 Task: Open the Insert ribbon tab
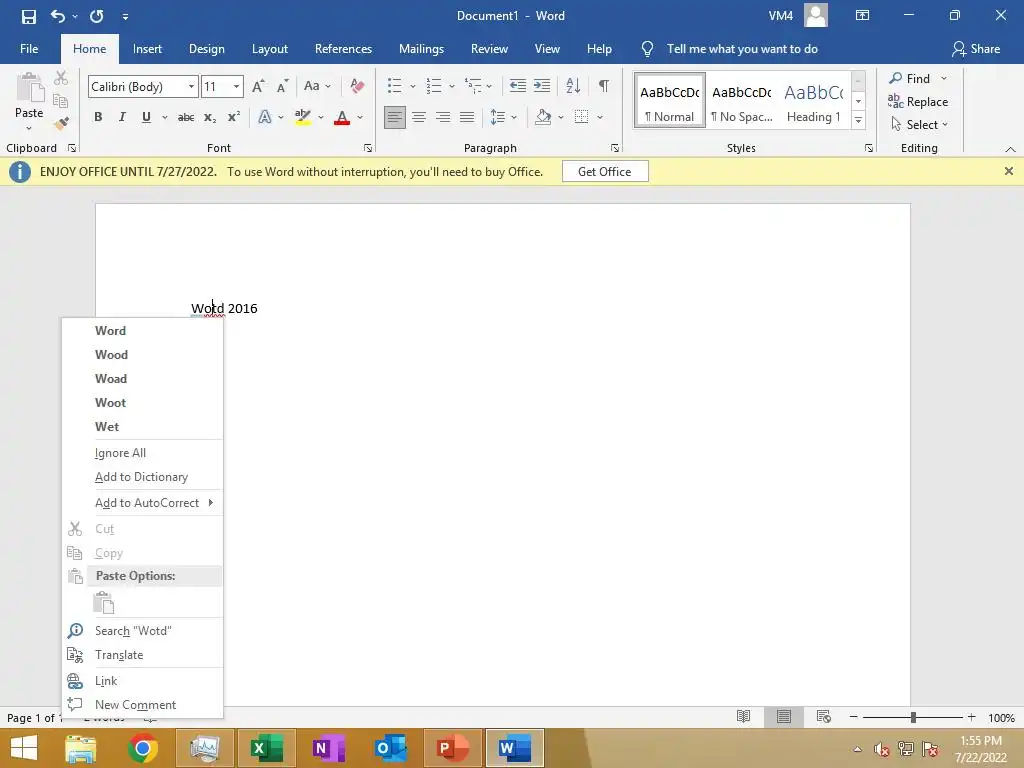coord(147,49)
